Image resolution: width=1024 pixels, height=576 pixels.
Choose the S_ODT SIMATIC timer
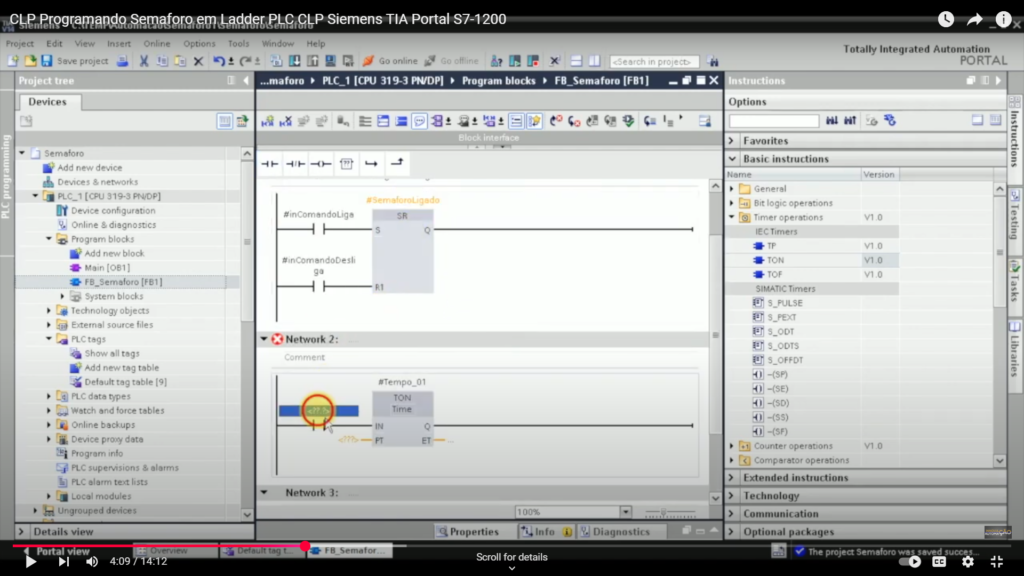(x=782, y=332)
